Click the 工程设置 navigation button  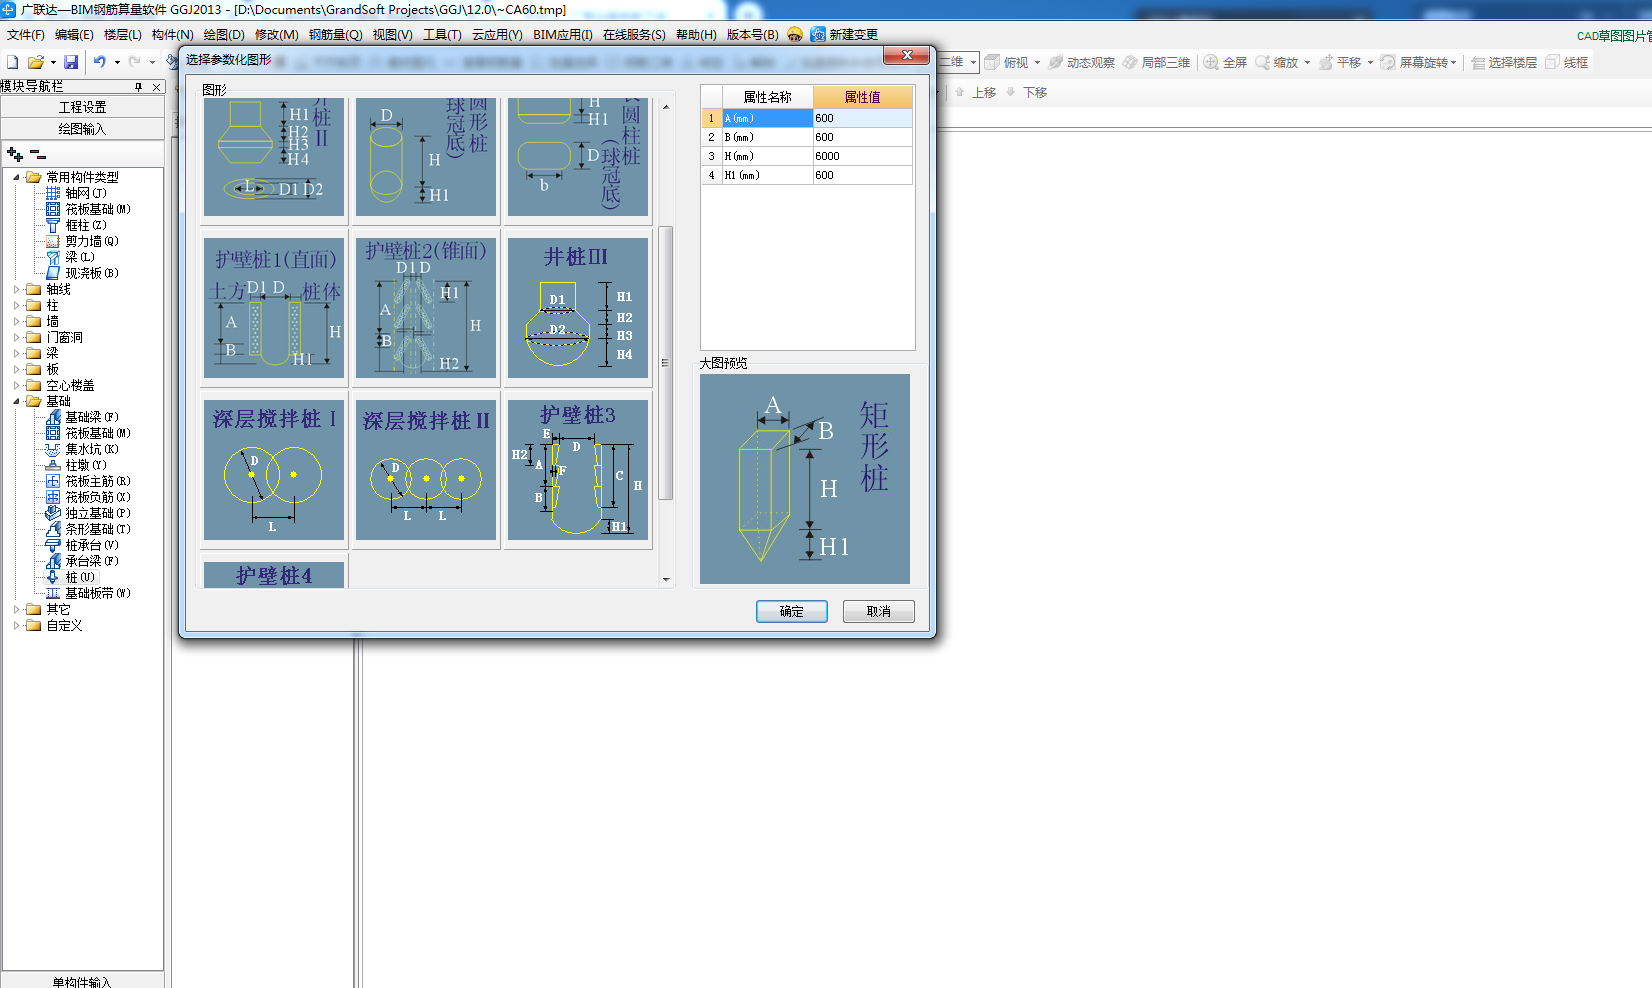pos(82,107)
